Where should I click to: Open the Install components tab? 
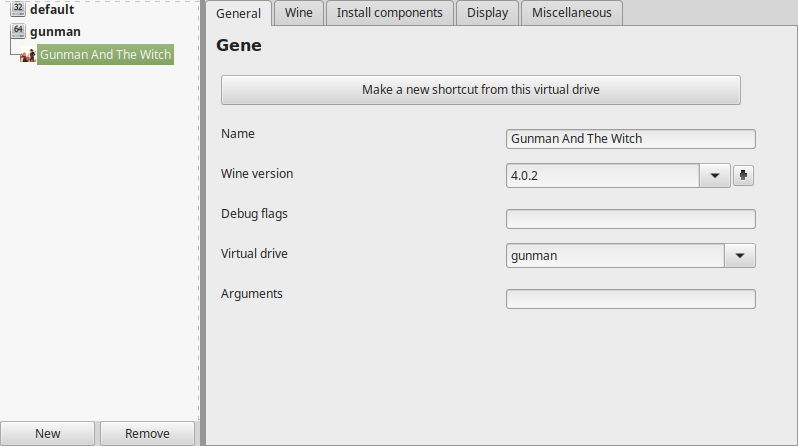tap(389, 13)
